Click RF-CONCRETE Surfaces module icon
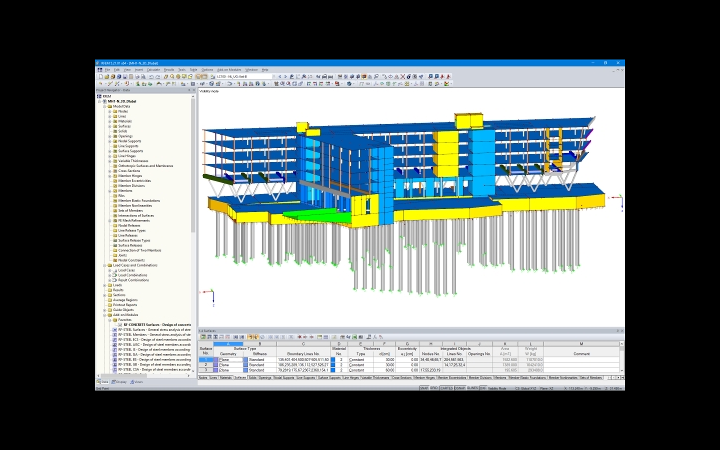 click(120, 325)
